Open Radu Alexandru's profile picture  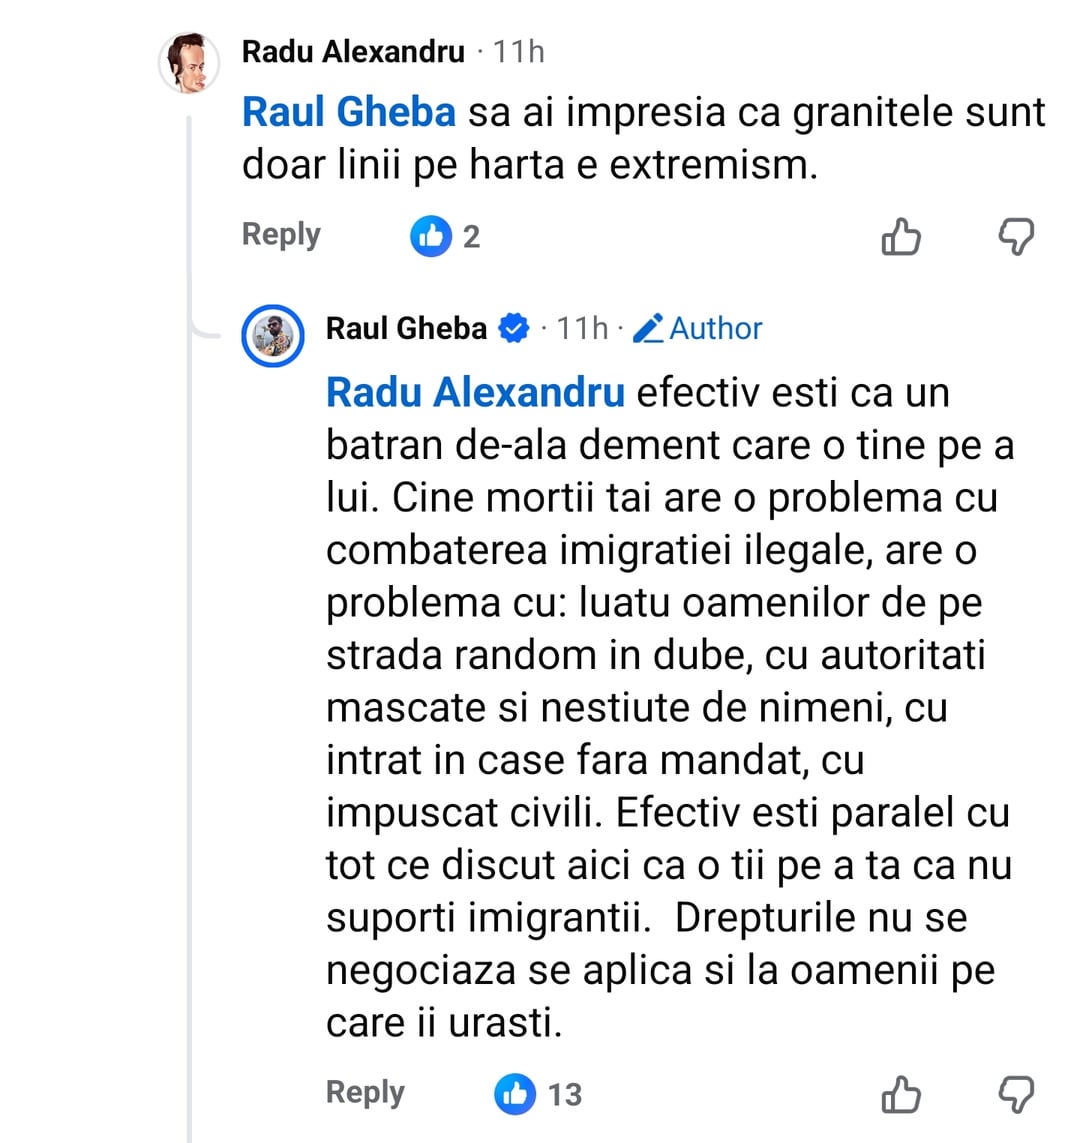(189, 62)
